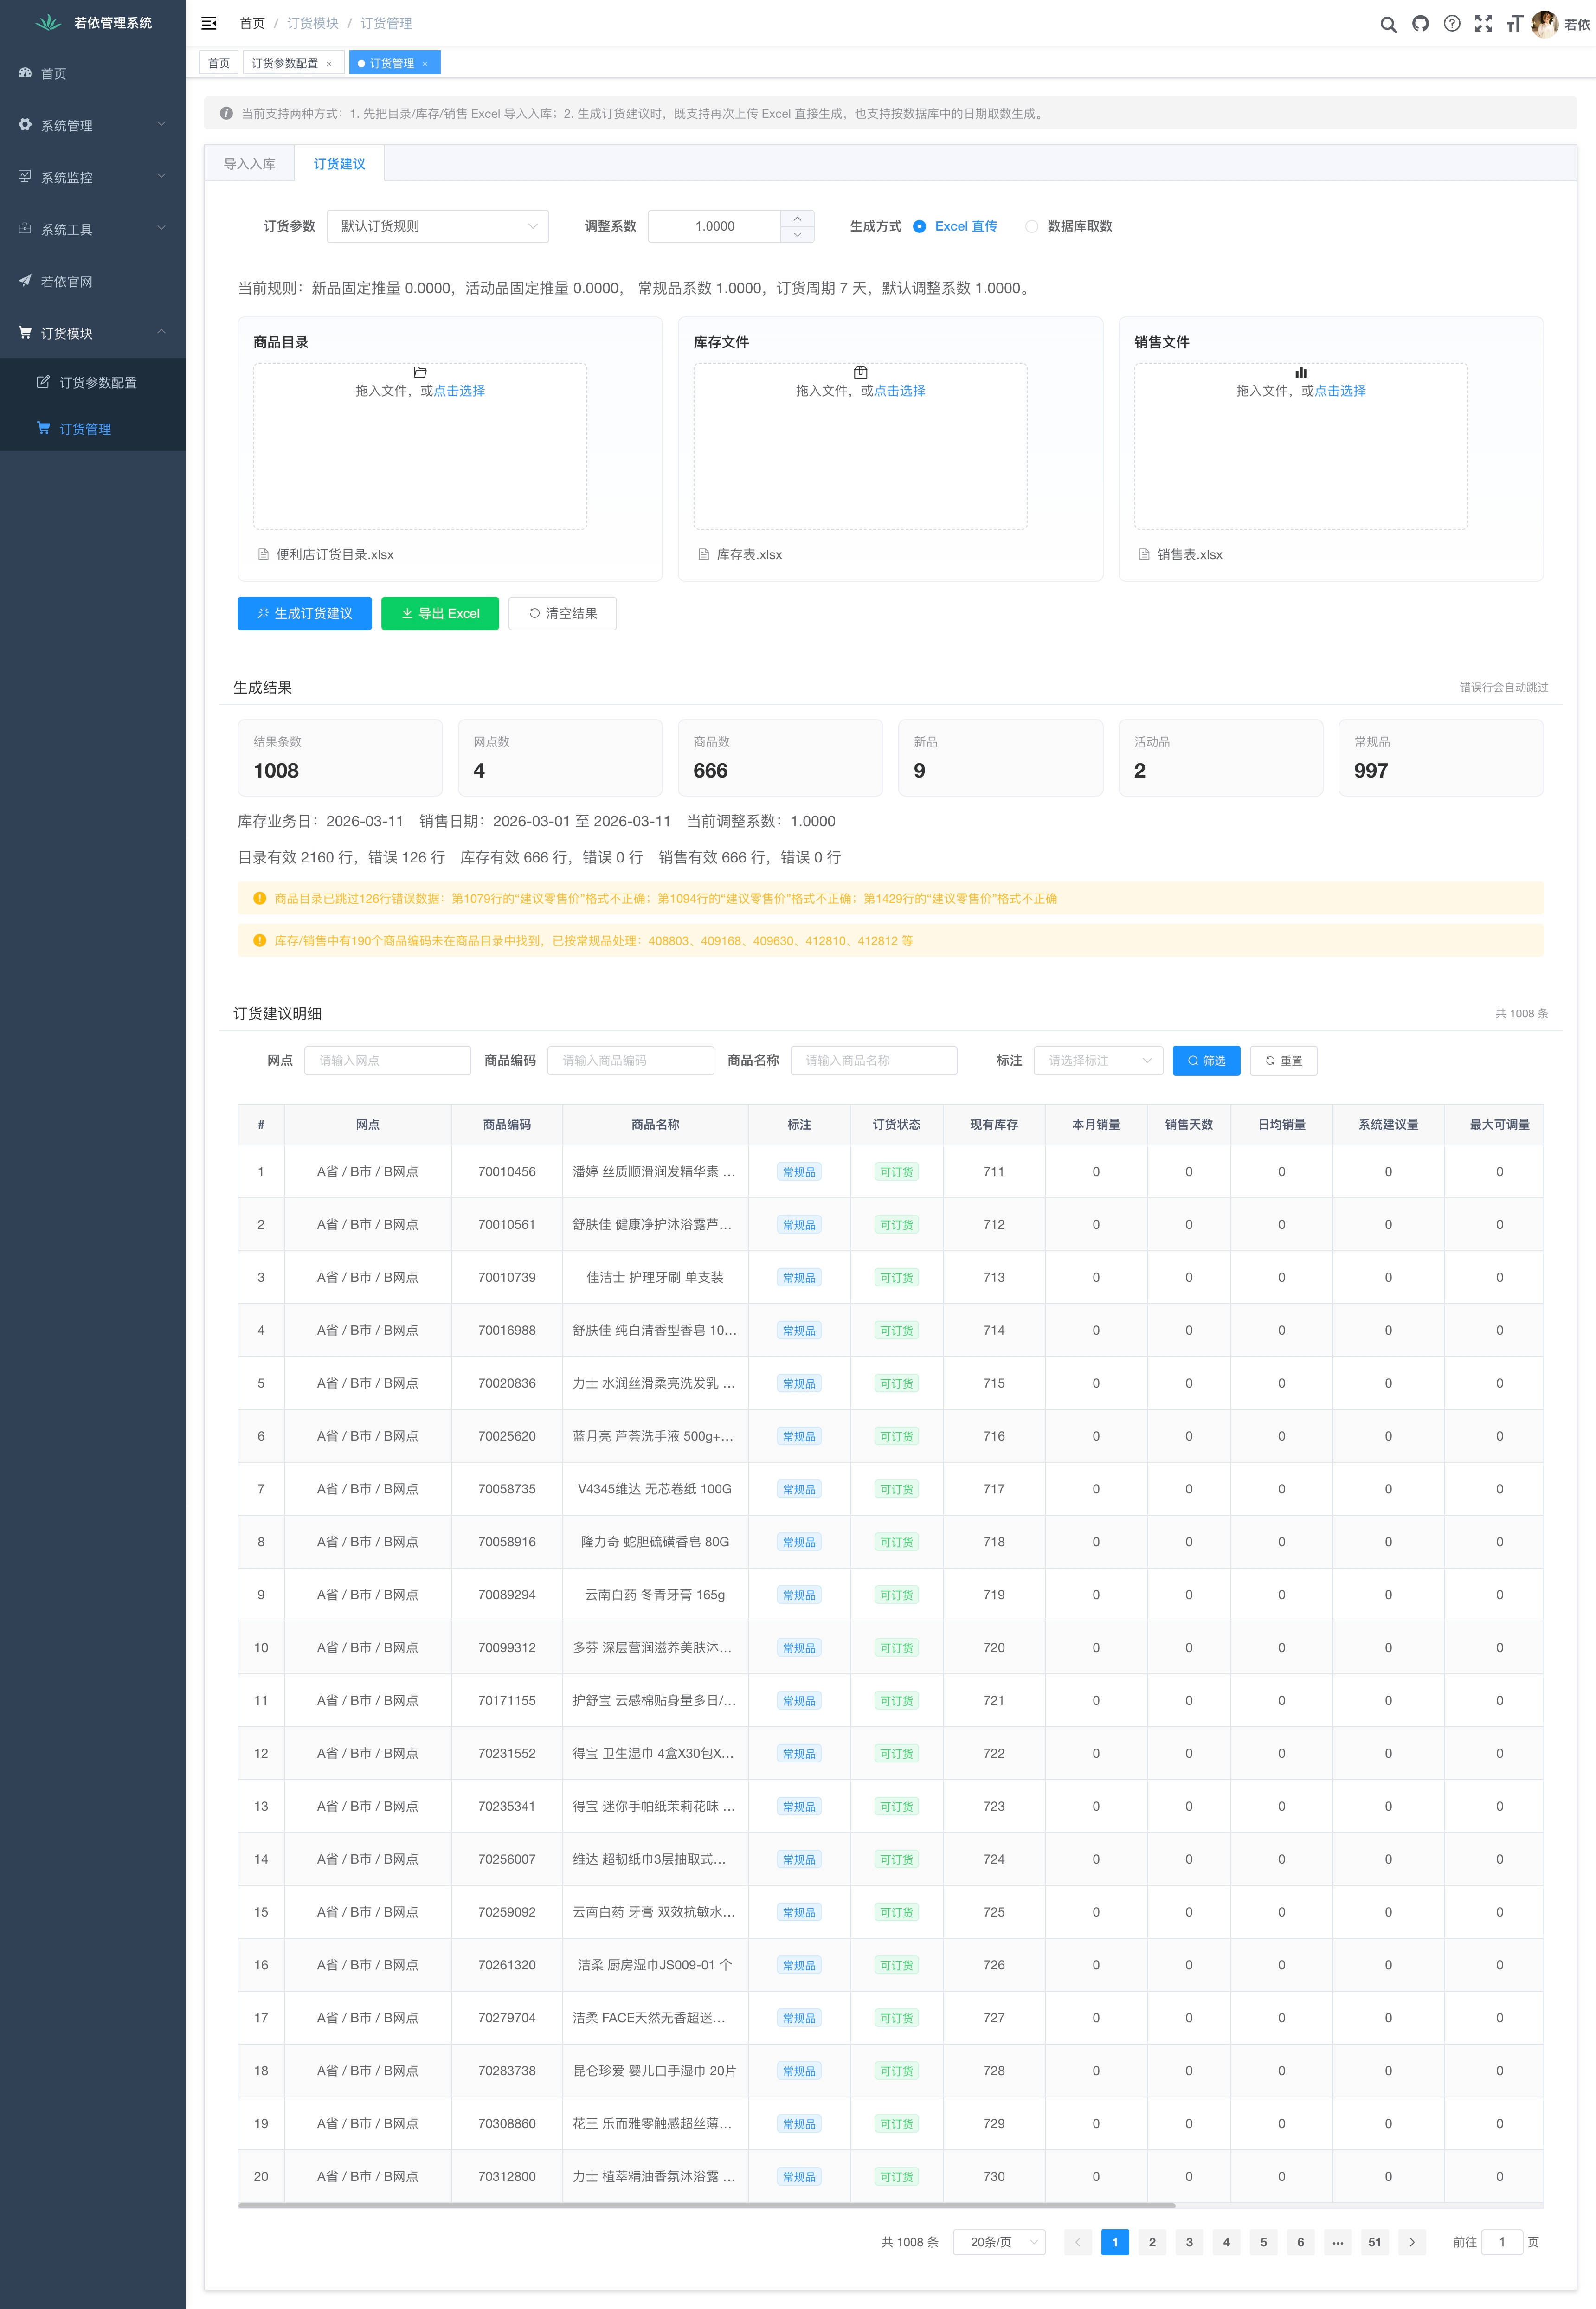Expand the 系统监控 sidebar menu

[x=92, y=177]
